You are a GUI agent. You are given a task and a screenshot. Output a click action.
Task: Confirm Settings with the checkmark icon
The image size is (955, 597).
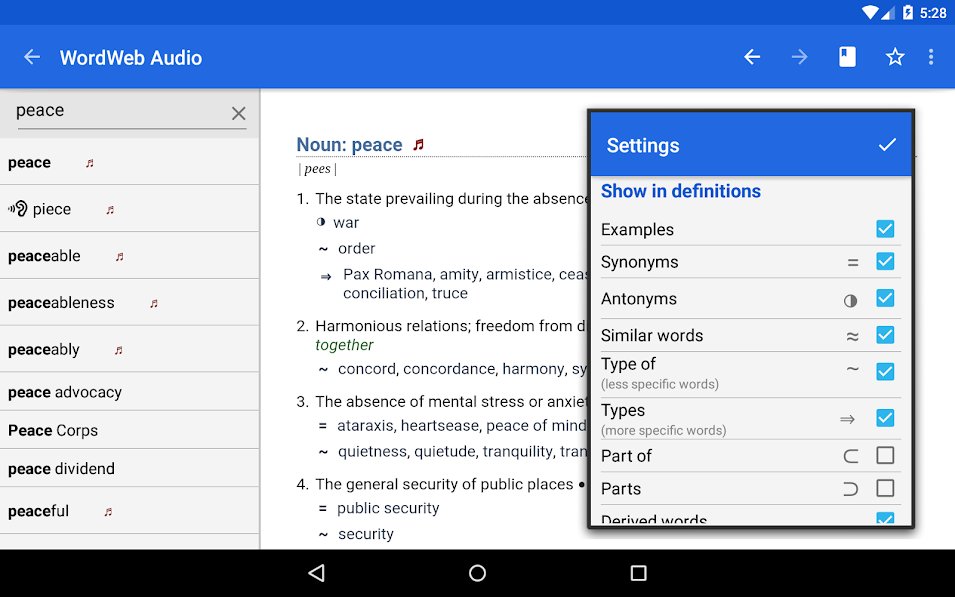pyautogui.click(x=887, y=144)
